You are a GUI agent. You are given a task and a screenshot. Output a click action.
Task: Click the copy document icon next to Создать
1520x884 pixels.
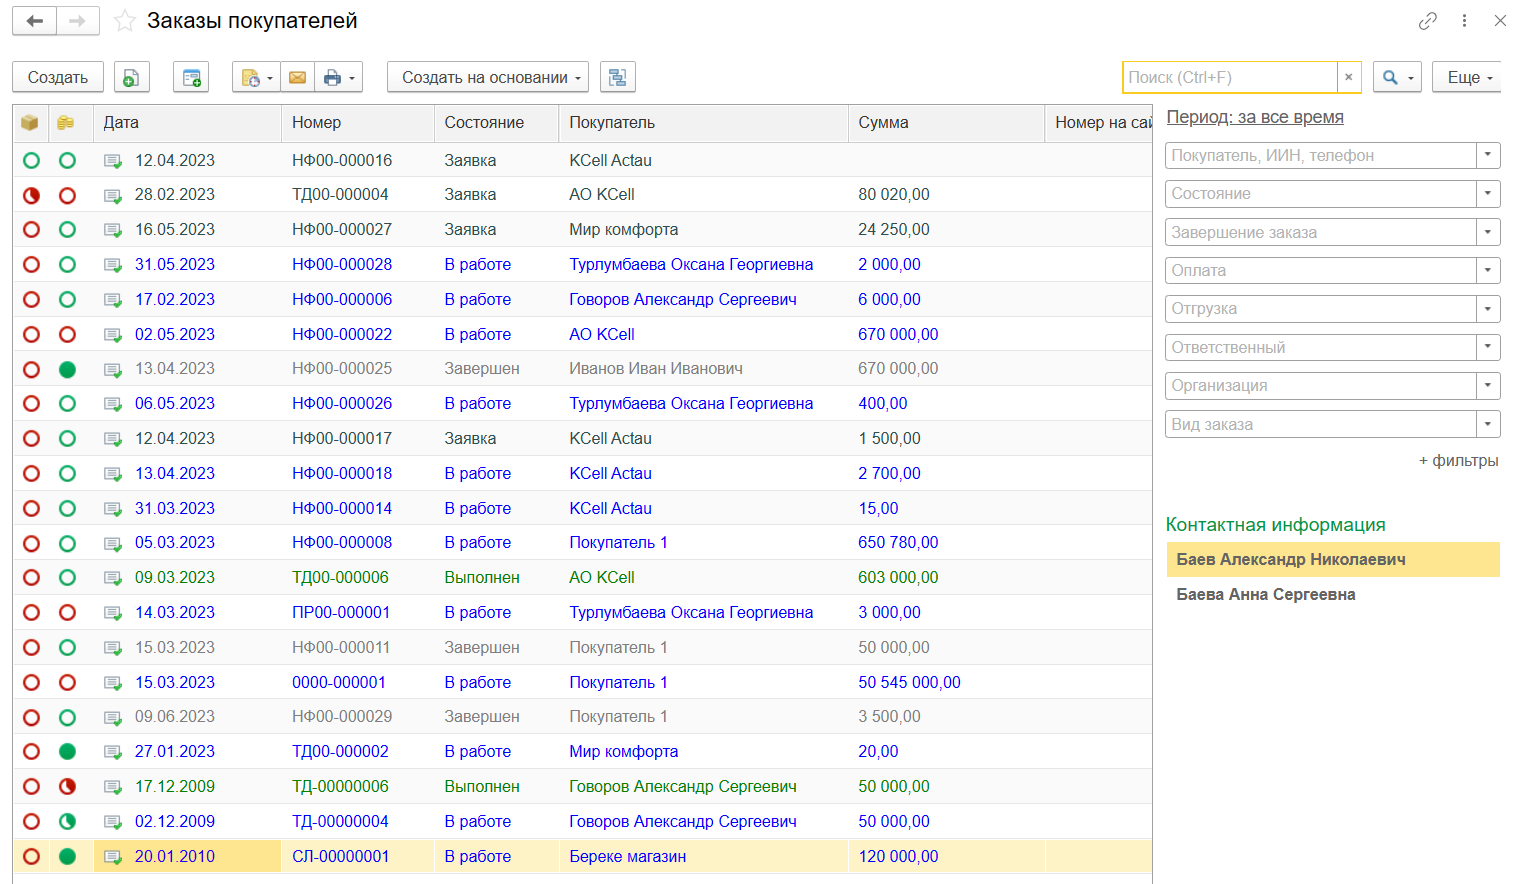(x=131, y=77)
